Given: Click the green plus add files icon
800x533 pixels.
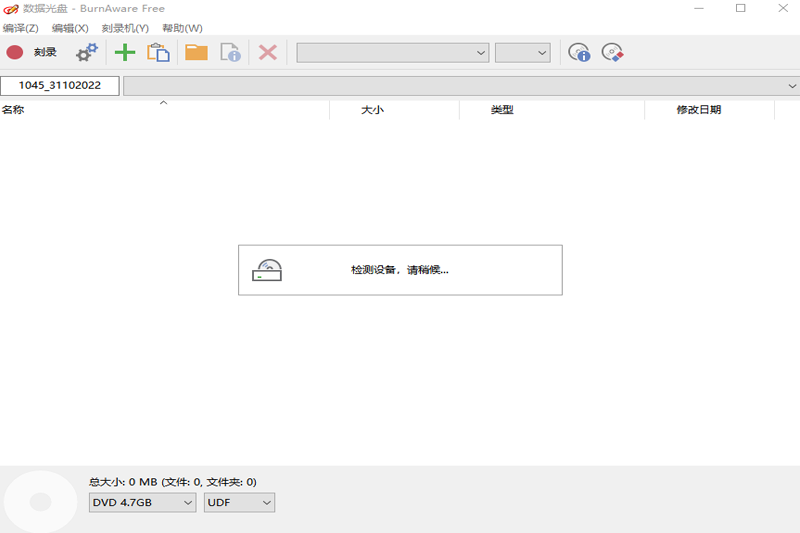Looking at the screenshot, I should click(x=125, y=52).
